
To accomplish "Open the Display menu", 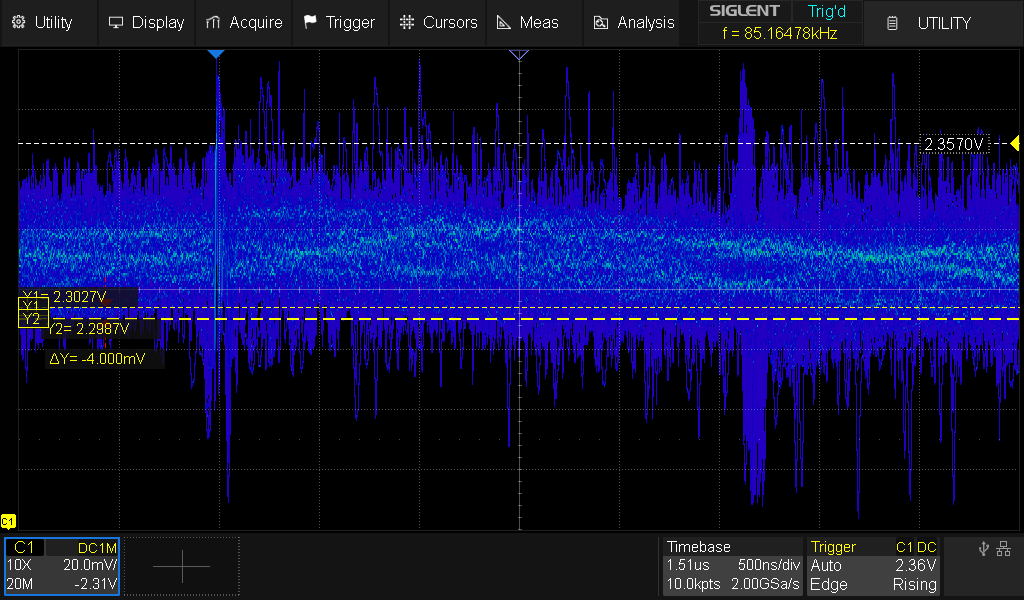I will (146, 22).
